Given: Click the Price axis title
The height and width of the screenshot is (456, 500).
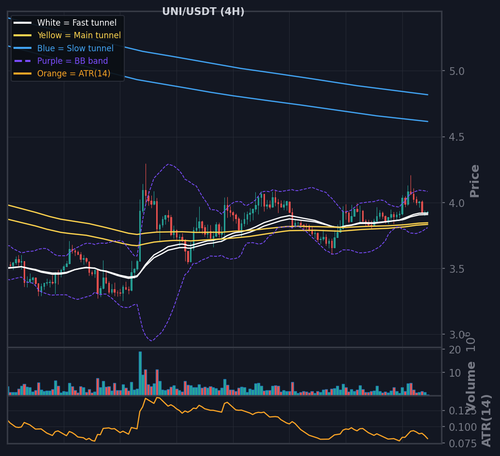Looking at the screenshot, I should point(474,181).
